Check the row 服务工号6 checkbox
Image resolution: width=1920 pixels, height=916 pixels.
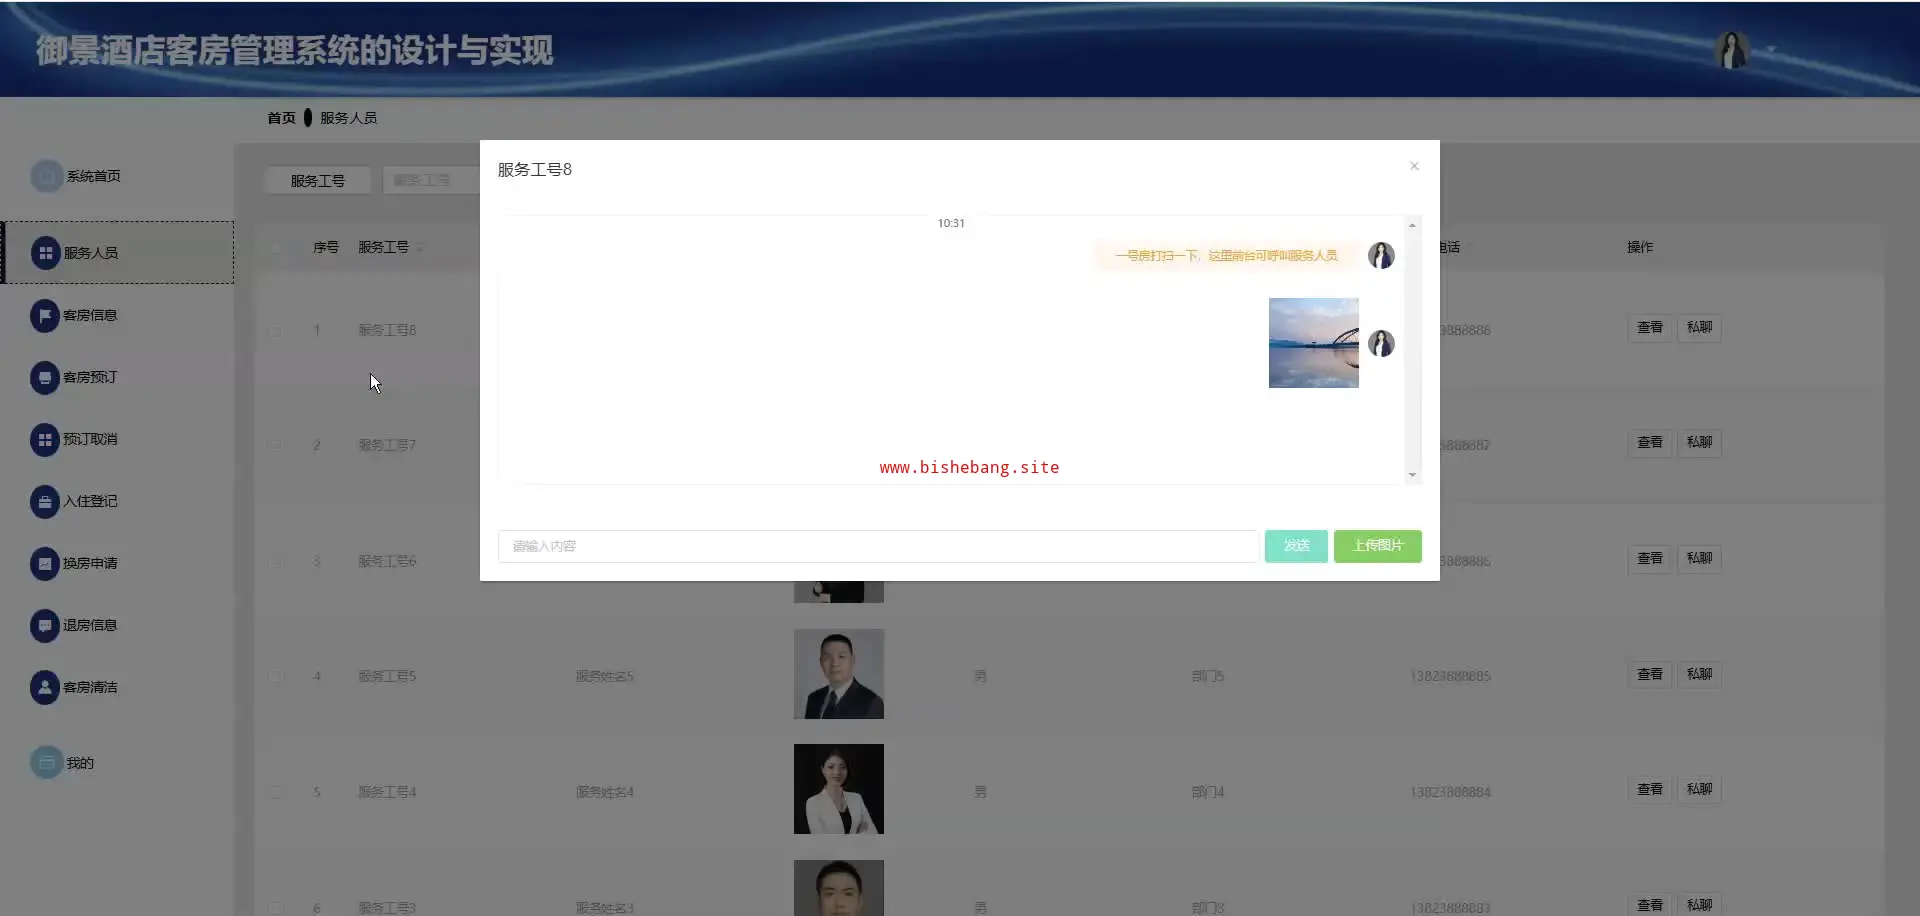point(275,561)
